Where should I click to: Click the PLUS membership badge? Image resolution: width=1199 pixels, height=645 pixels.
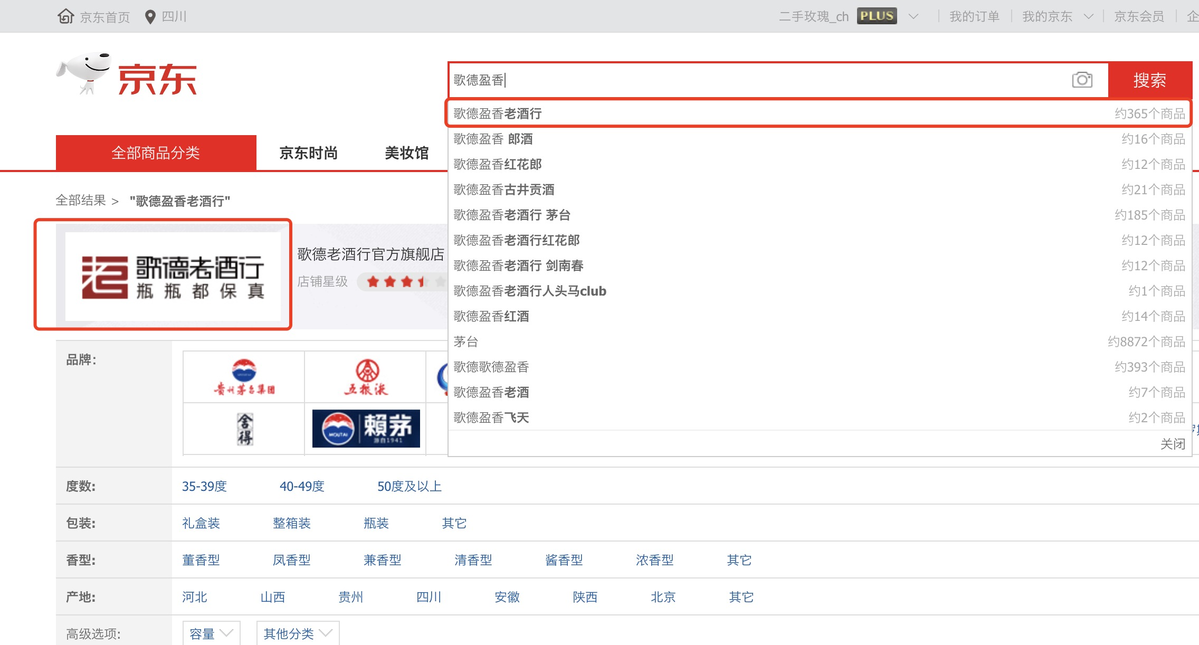coord(876,16)
